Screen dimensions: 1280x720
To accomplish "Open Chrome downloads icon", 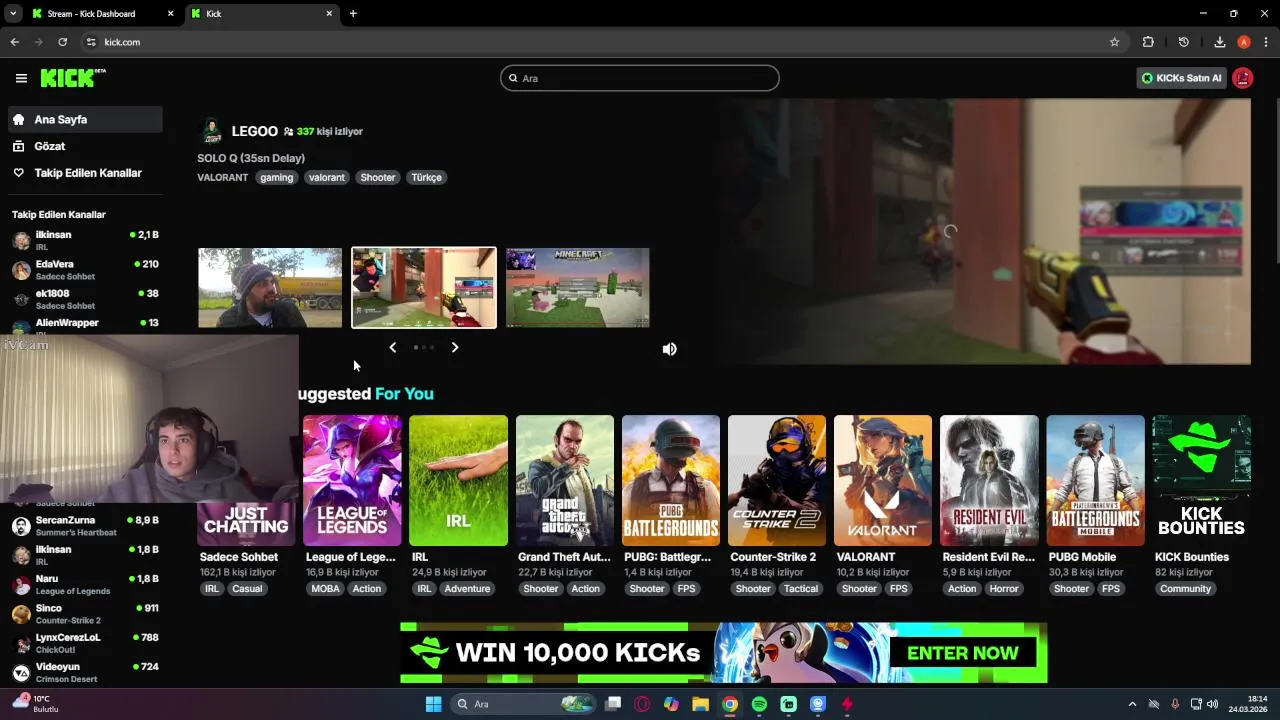I will pyautogui.click(x=1220, y=42).
